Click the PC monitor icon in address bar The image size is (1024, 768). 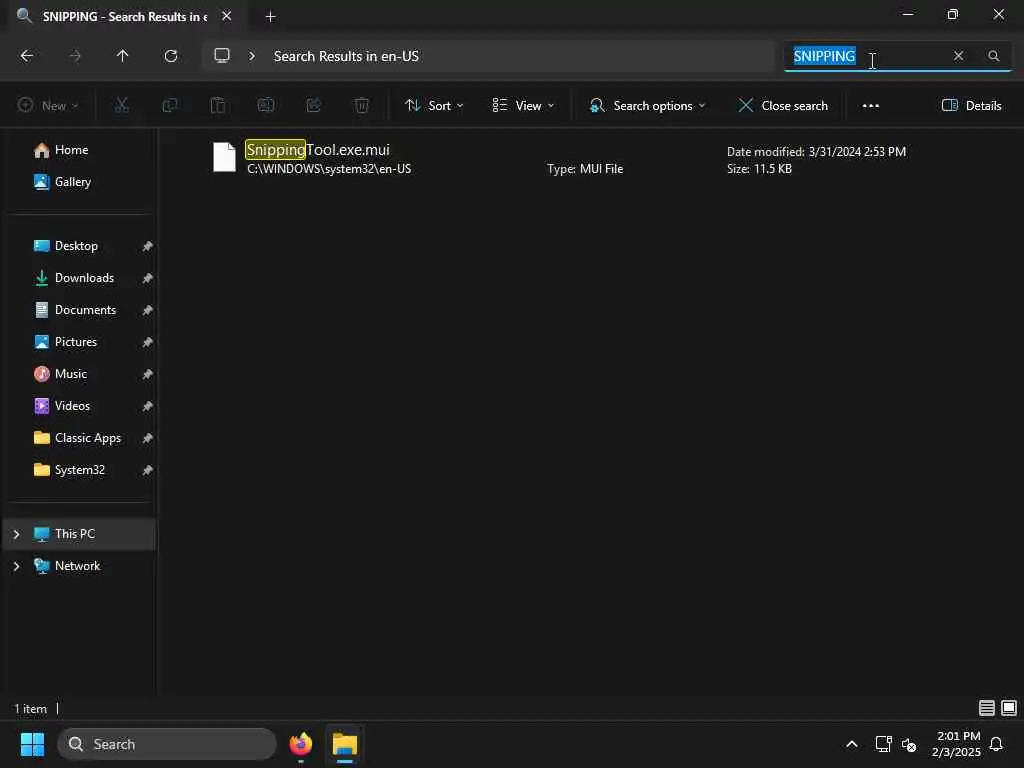pos(222,56)
